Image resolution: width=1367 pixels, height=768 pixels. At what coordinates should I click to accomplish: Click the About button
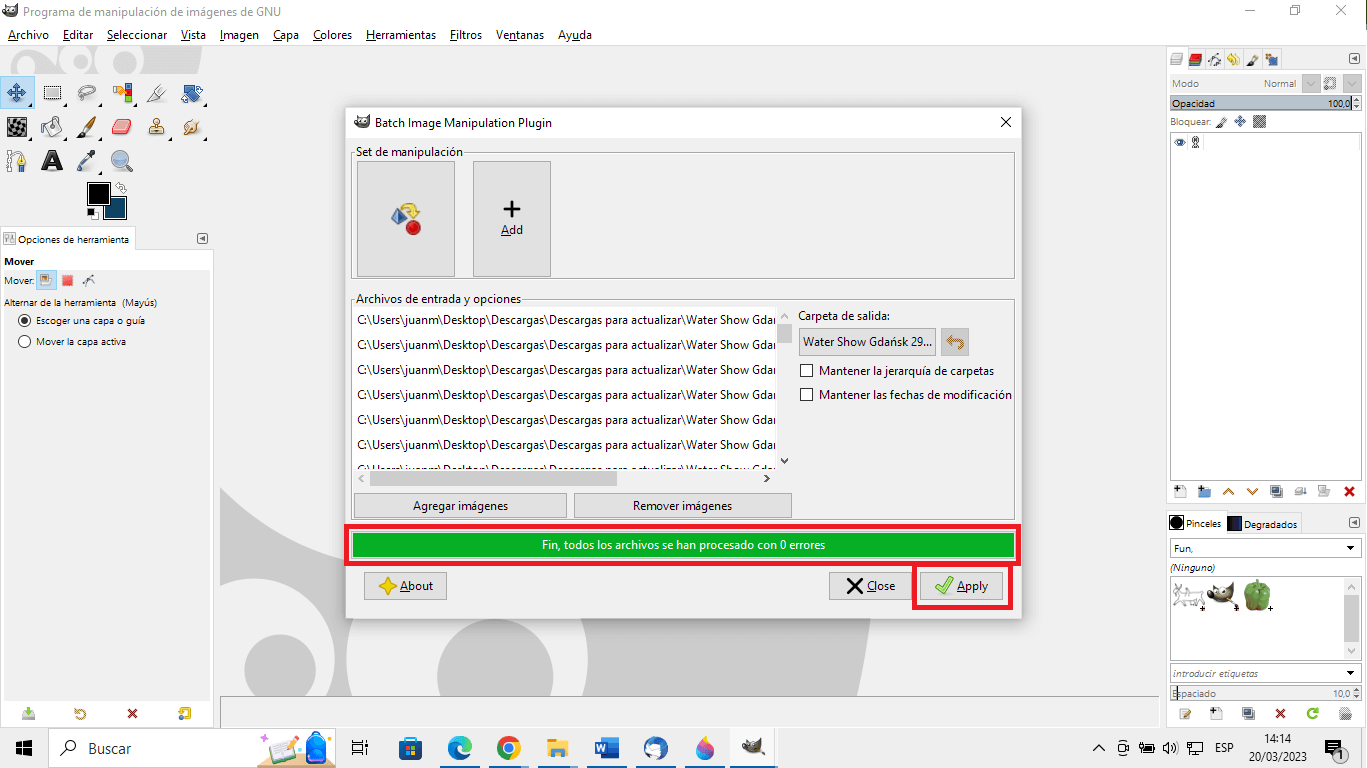pyautogui.click(x=405, y=586)
